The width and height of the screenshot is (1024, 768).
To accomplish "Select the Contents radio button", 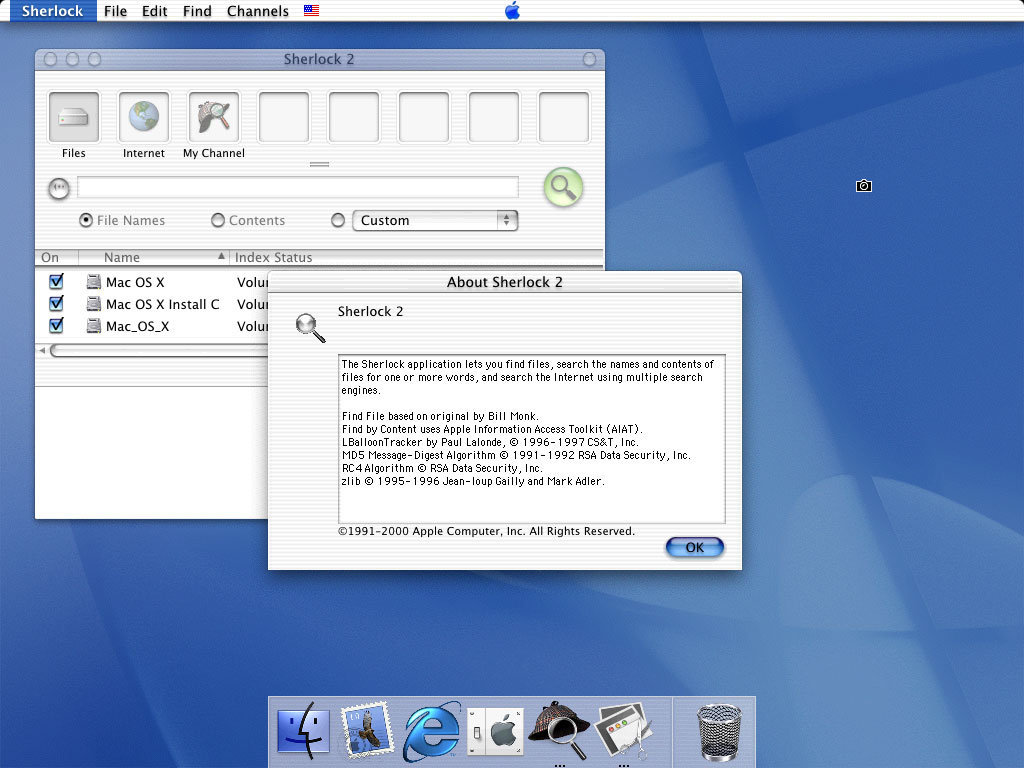I will point(217,220).
